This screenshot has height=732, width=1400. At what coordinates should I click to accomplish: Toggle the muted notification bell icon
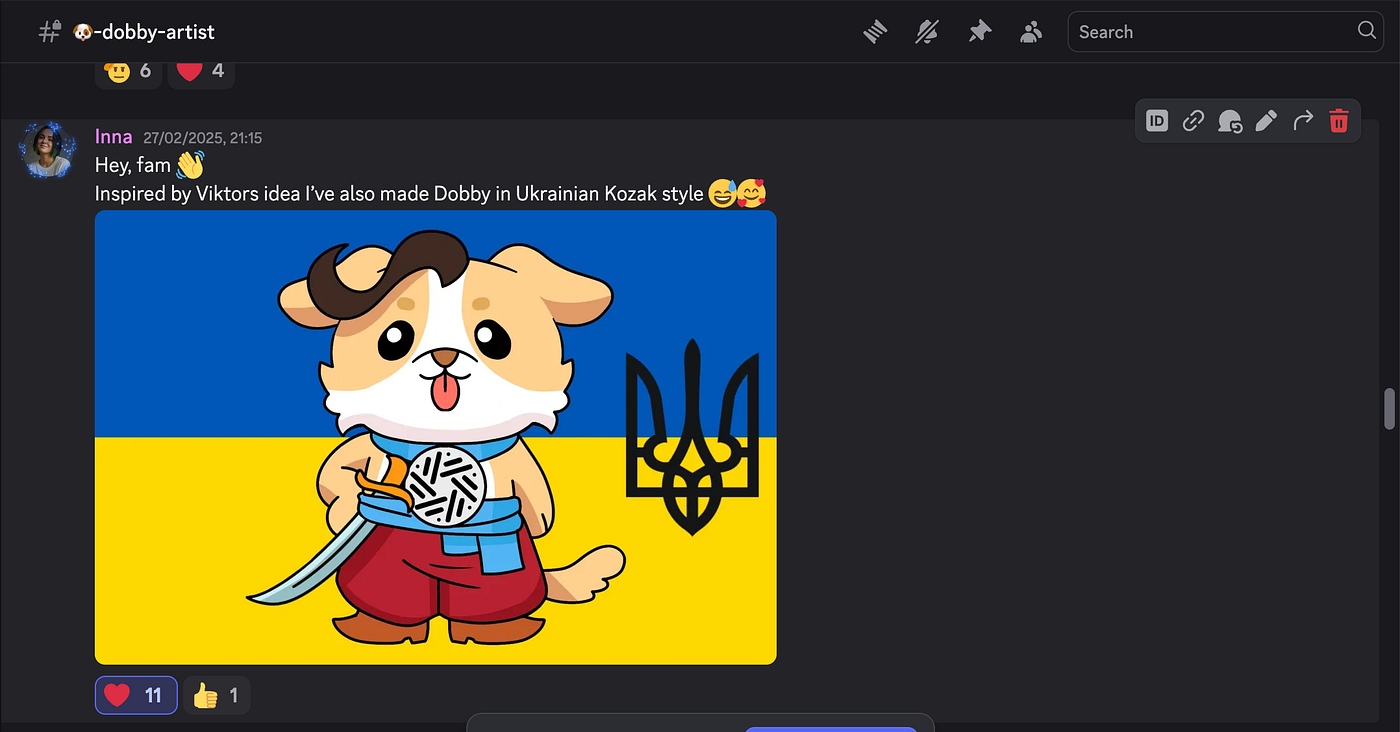click(927, 32)
